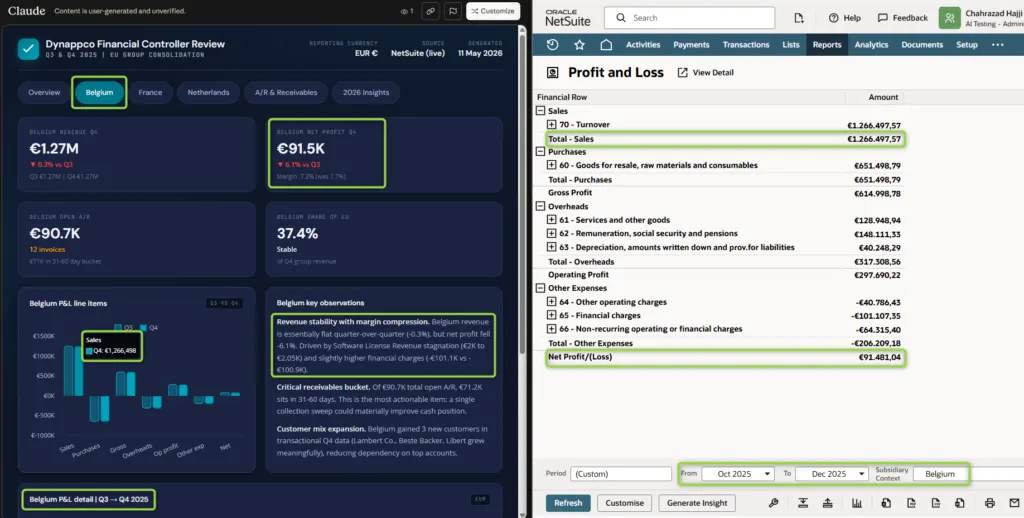Toggle the Q3 legend swatch in chart
1024x518 pixels.
118,327
